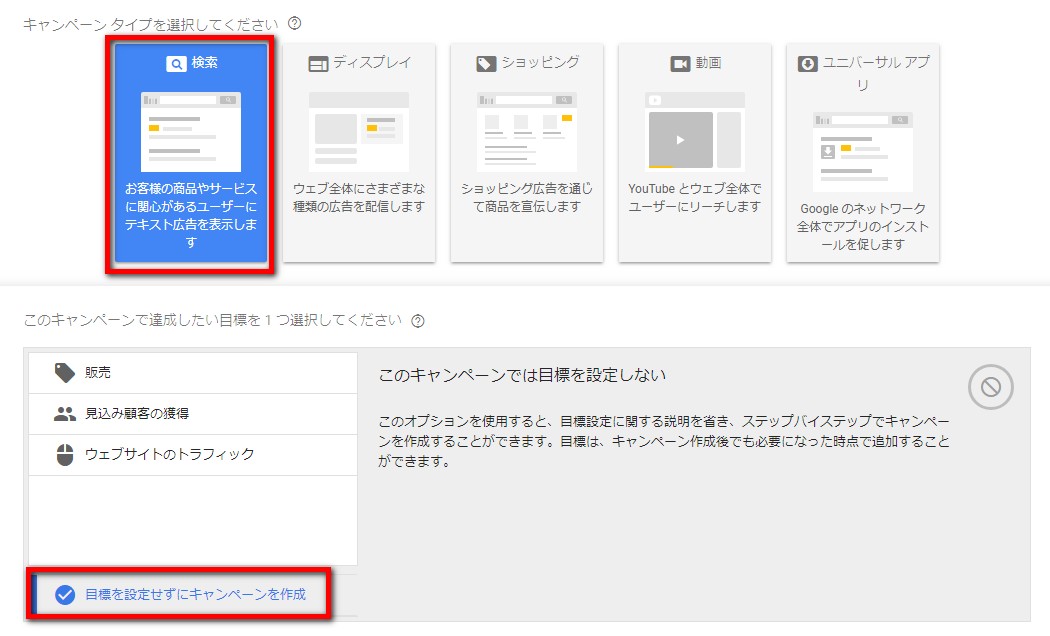Open help icon beside キャンペーン タイプ heading
The image size is (1050, 636).
tap(294, 23)
